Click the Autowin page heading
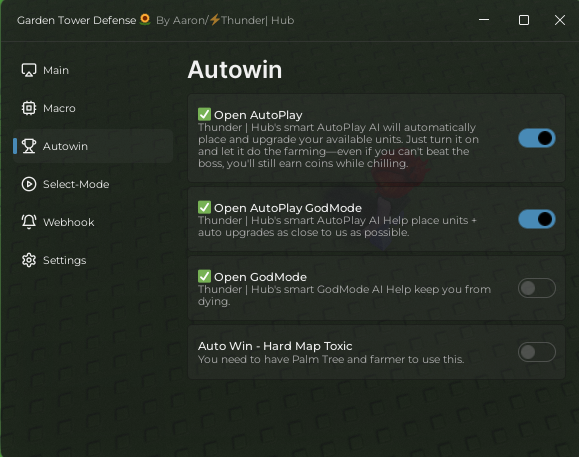The height and width of the screenshot is (457, 579). pyautogui.click(x=235, y=70)
